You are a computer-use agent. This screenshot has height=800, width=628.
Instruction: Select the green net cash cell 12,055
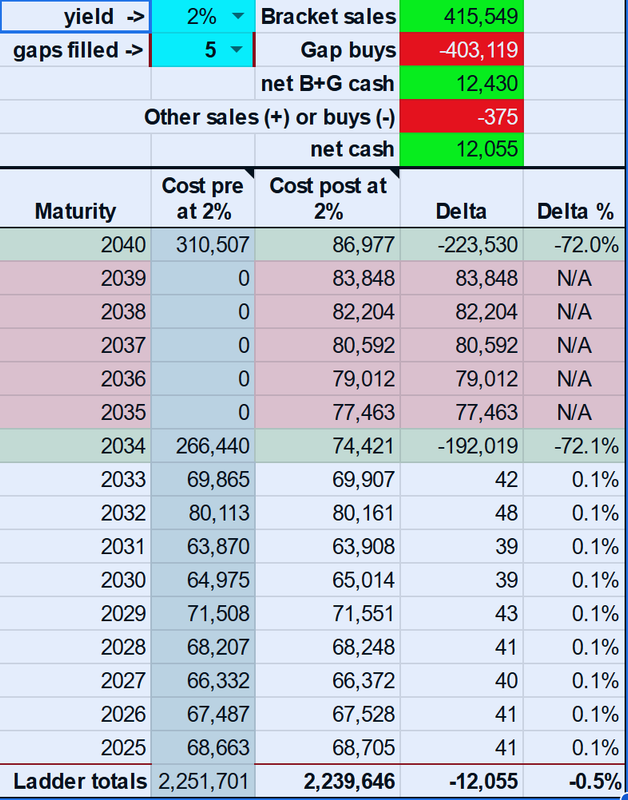click(460, 150)
